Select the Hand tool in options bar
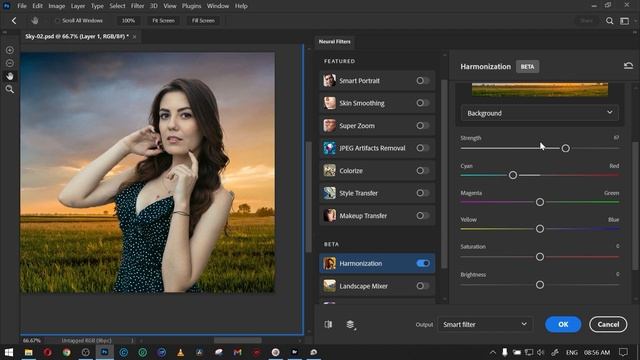This screenshot has height=360, width=640. (x=35, y=20)
